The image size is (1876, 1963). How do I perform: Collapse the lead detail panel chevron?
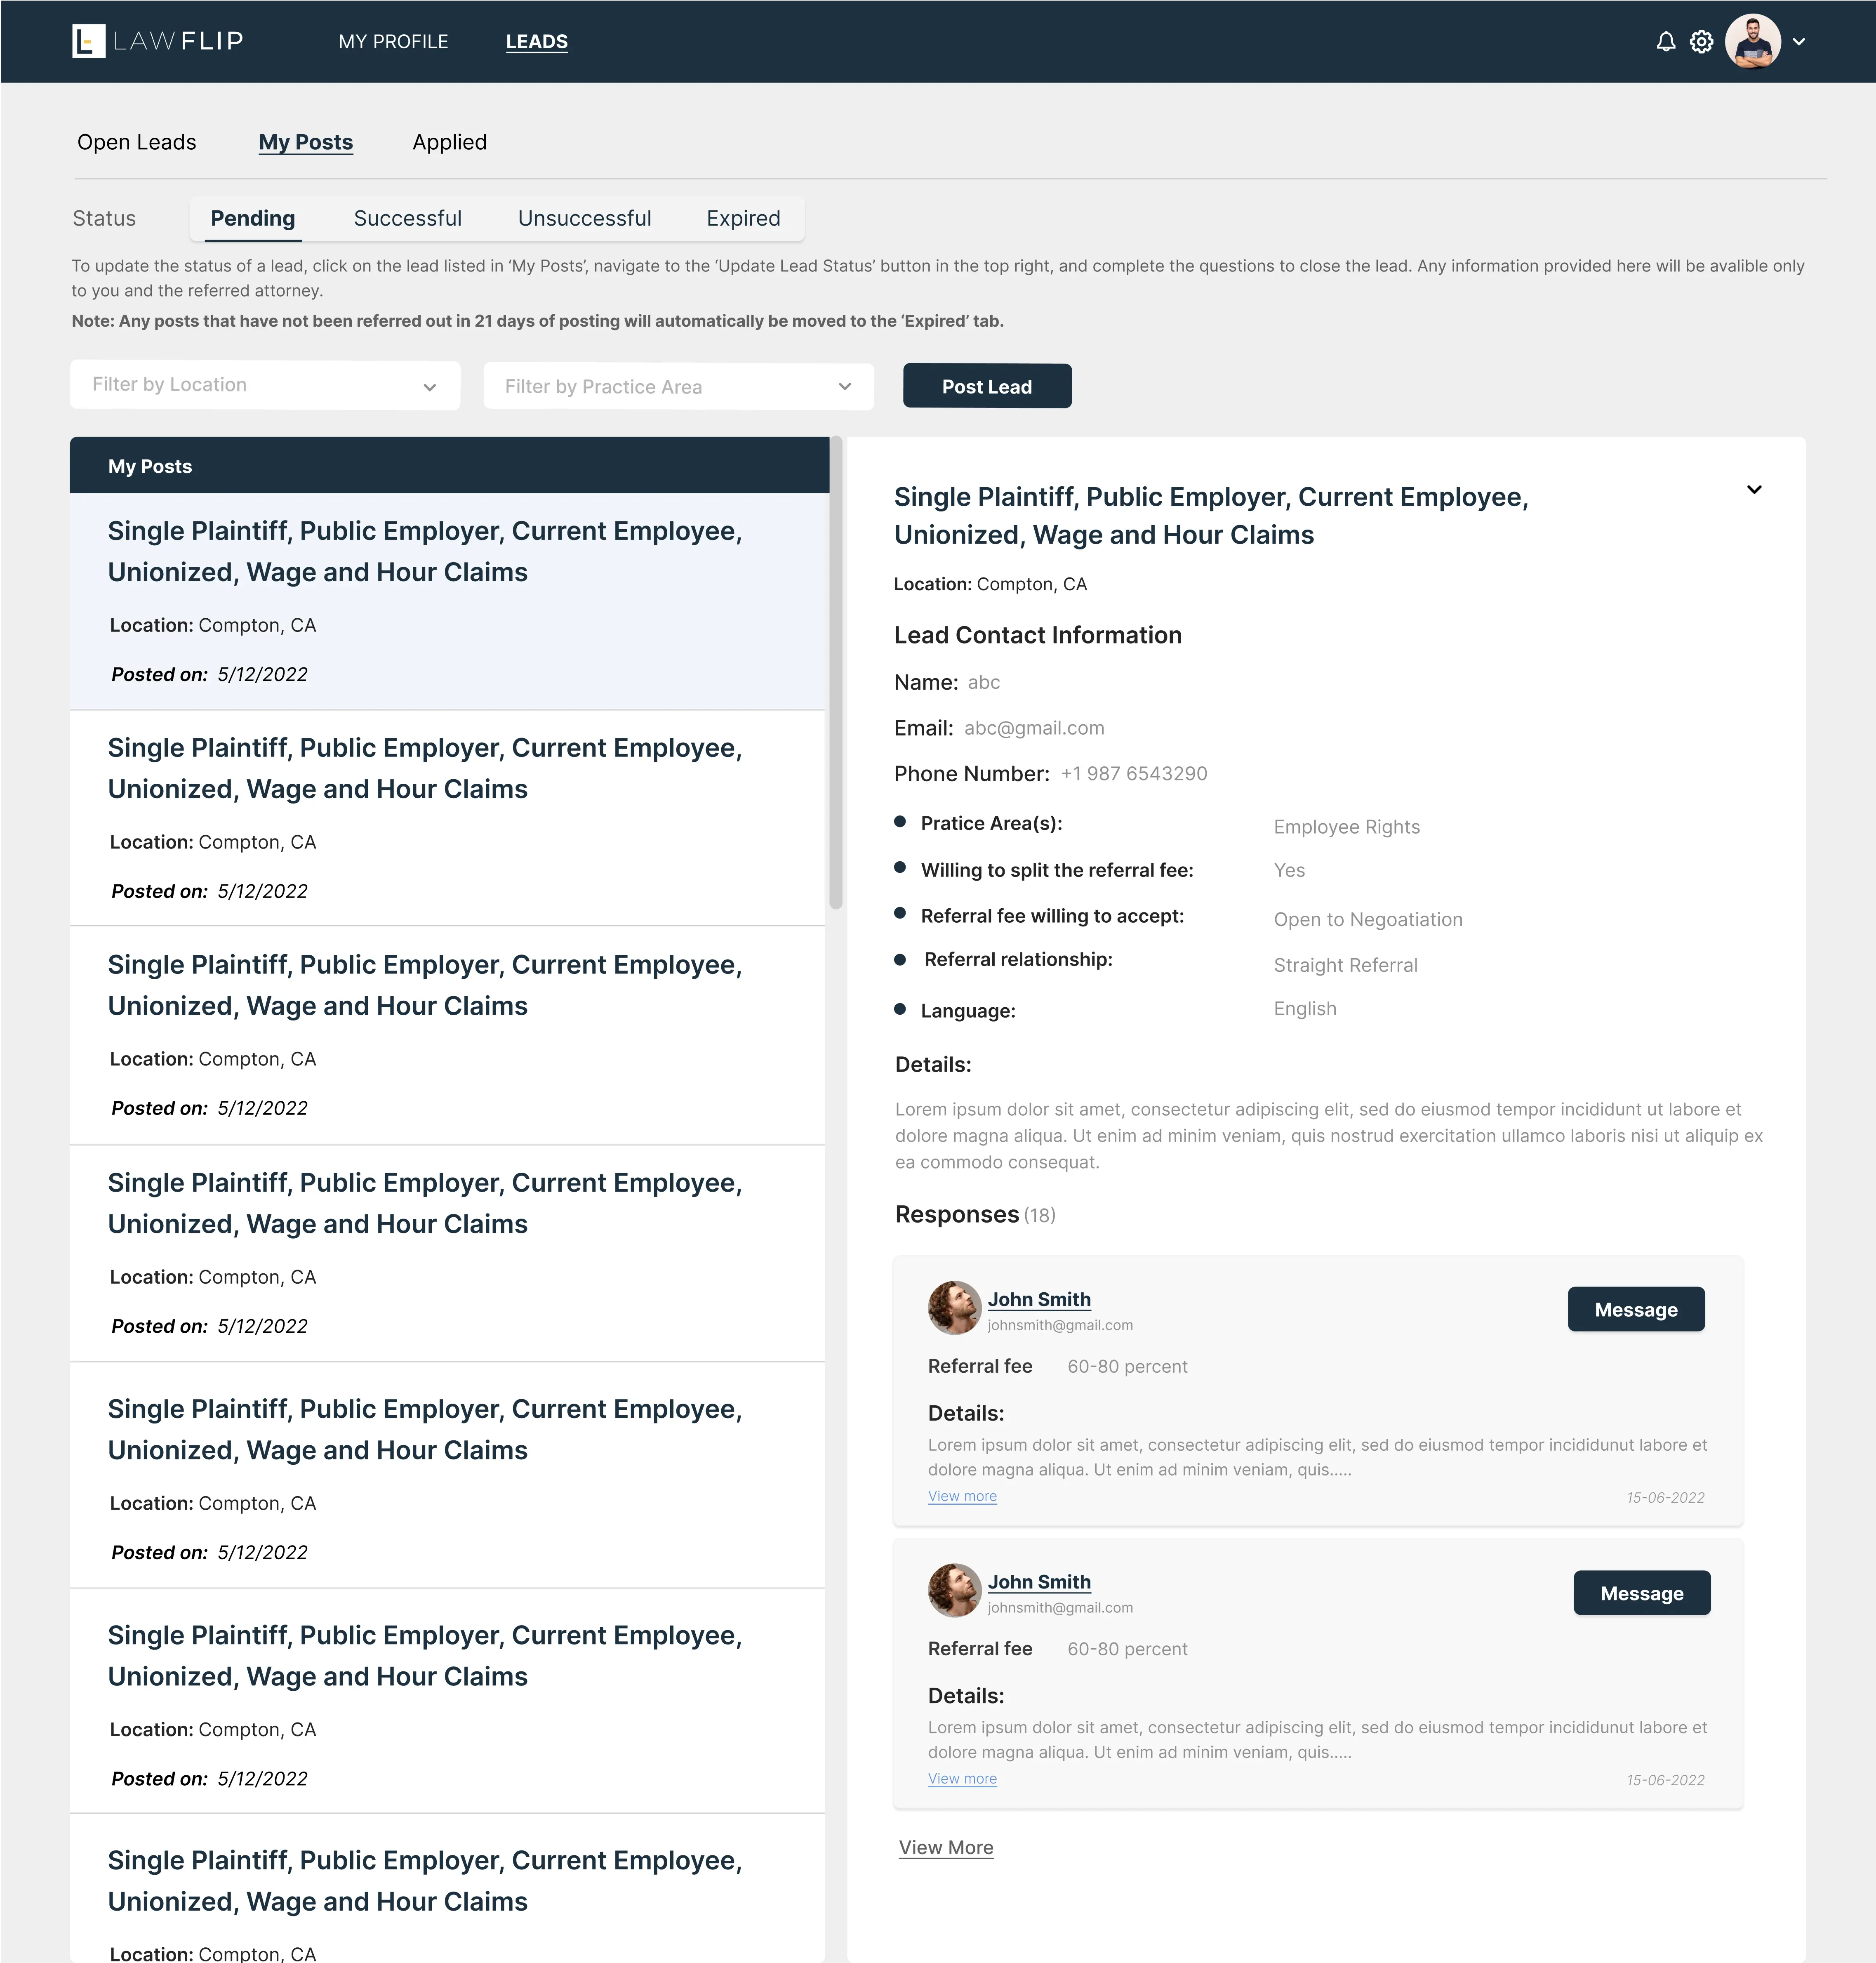pos(1754,490)
